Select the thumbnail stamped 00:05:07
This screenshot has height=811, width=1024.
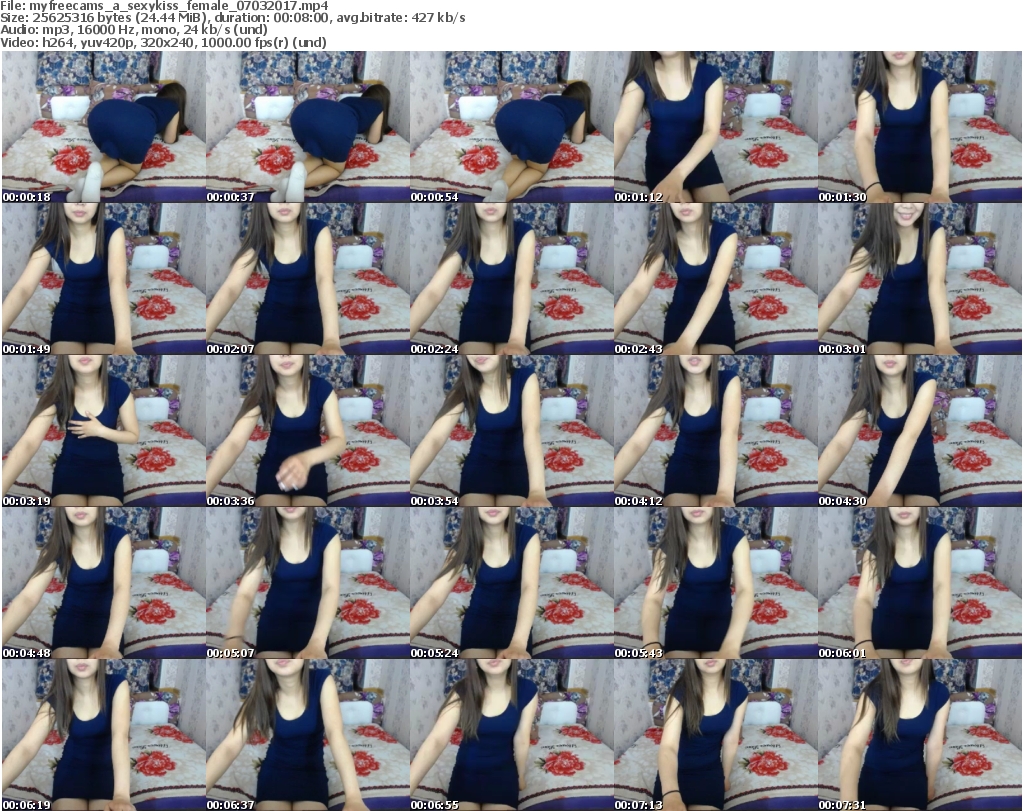tap(308, 584)
